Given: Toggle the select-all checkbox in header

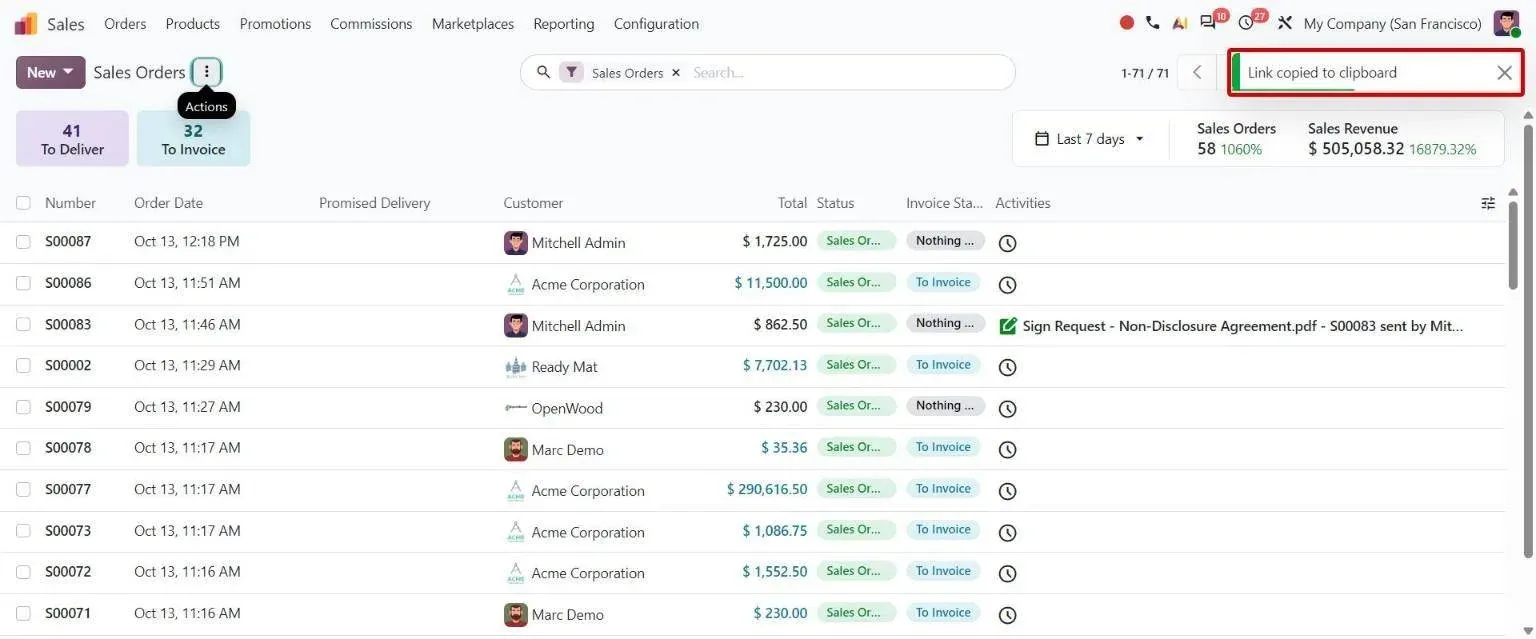Looking at the screenshot, I should [x=23, y=203].
